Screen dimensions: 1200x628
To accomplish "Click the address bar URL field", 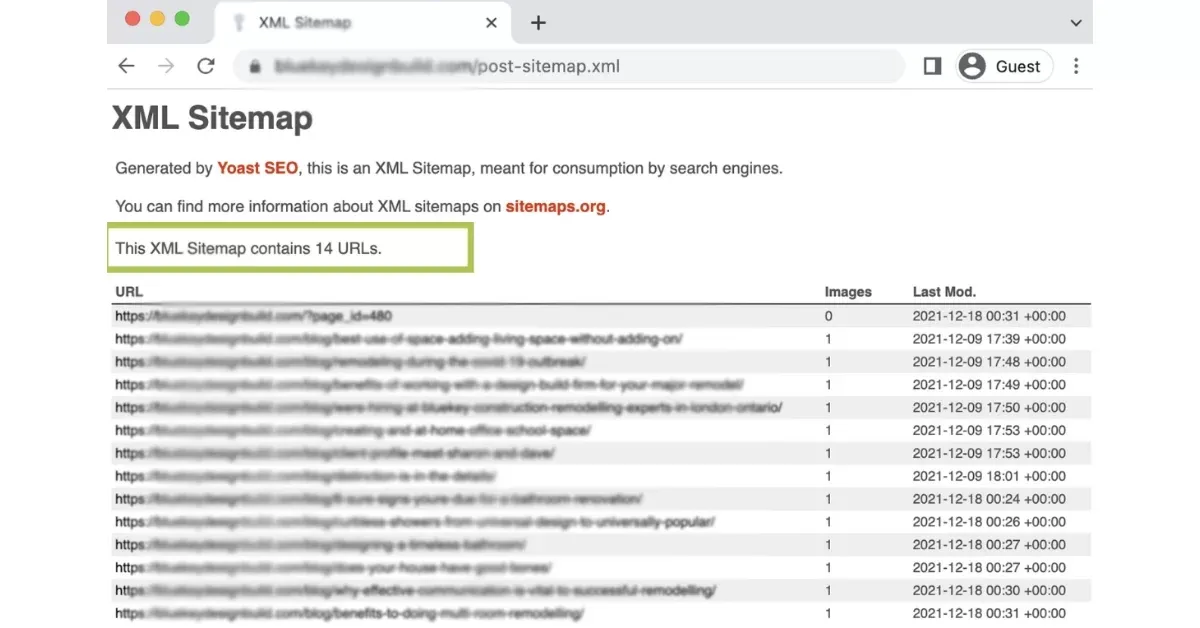I will pyautogui.click(x=570, y=67).
